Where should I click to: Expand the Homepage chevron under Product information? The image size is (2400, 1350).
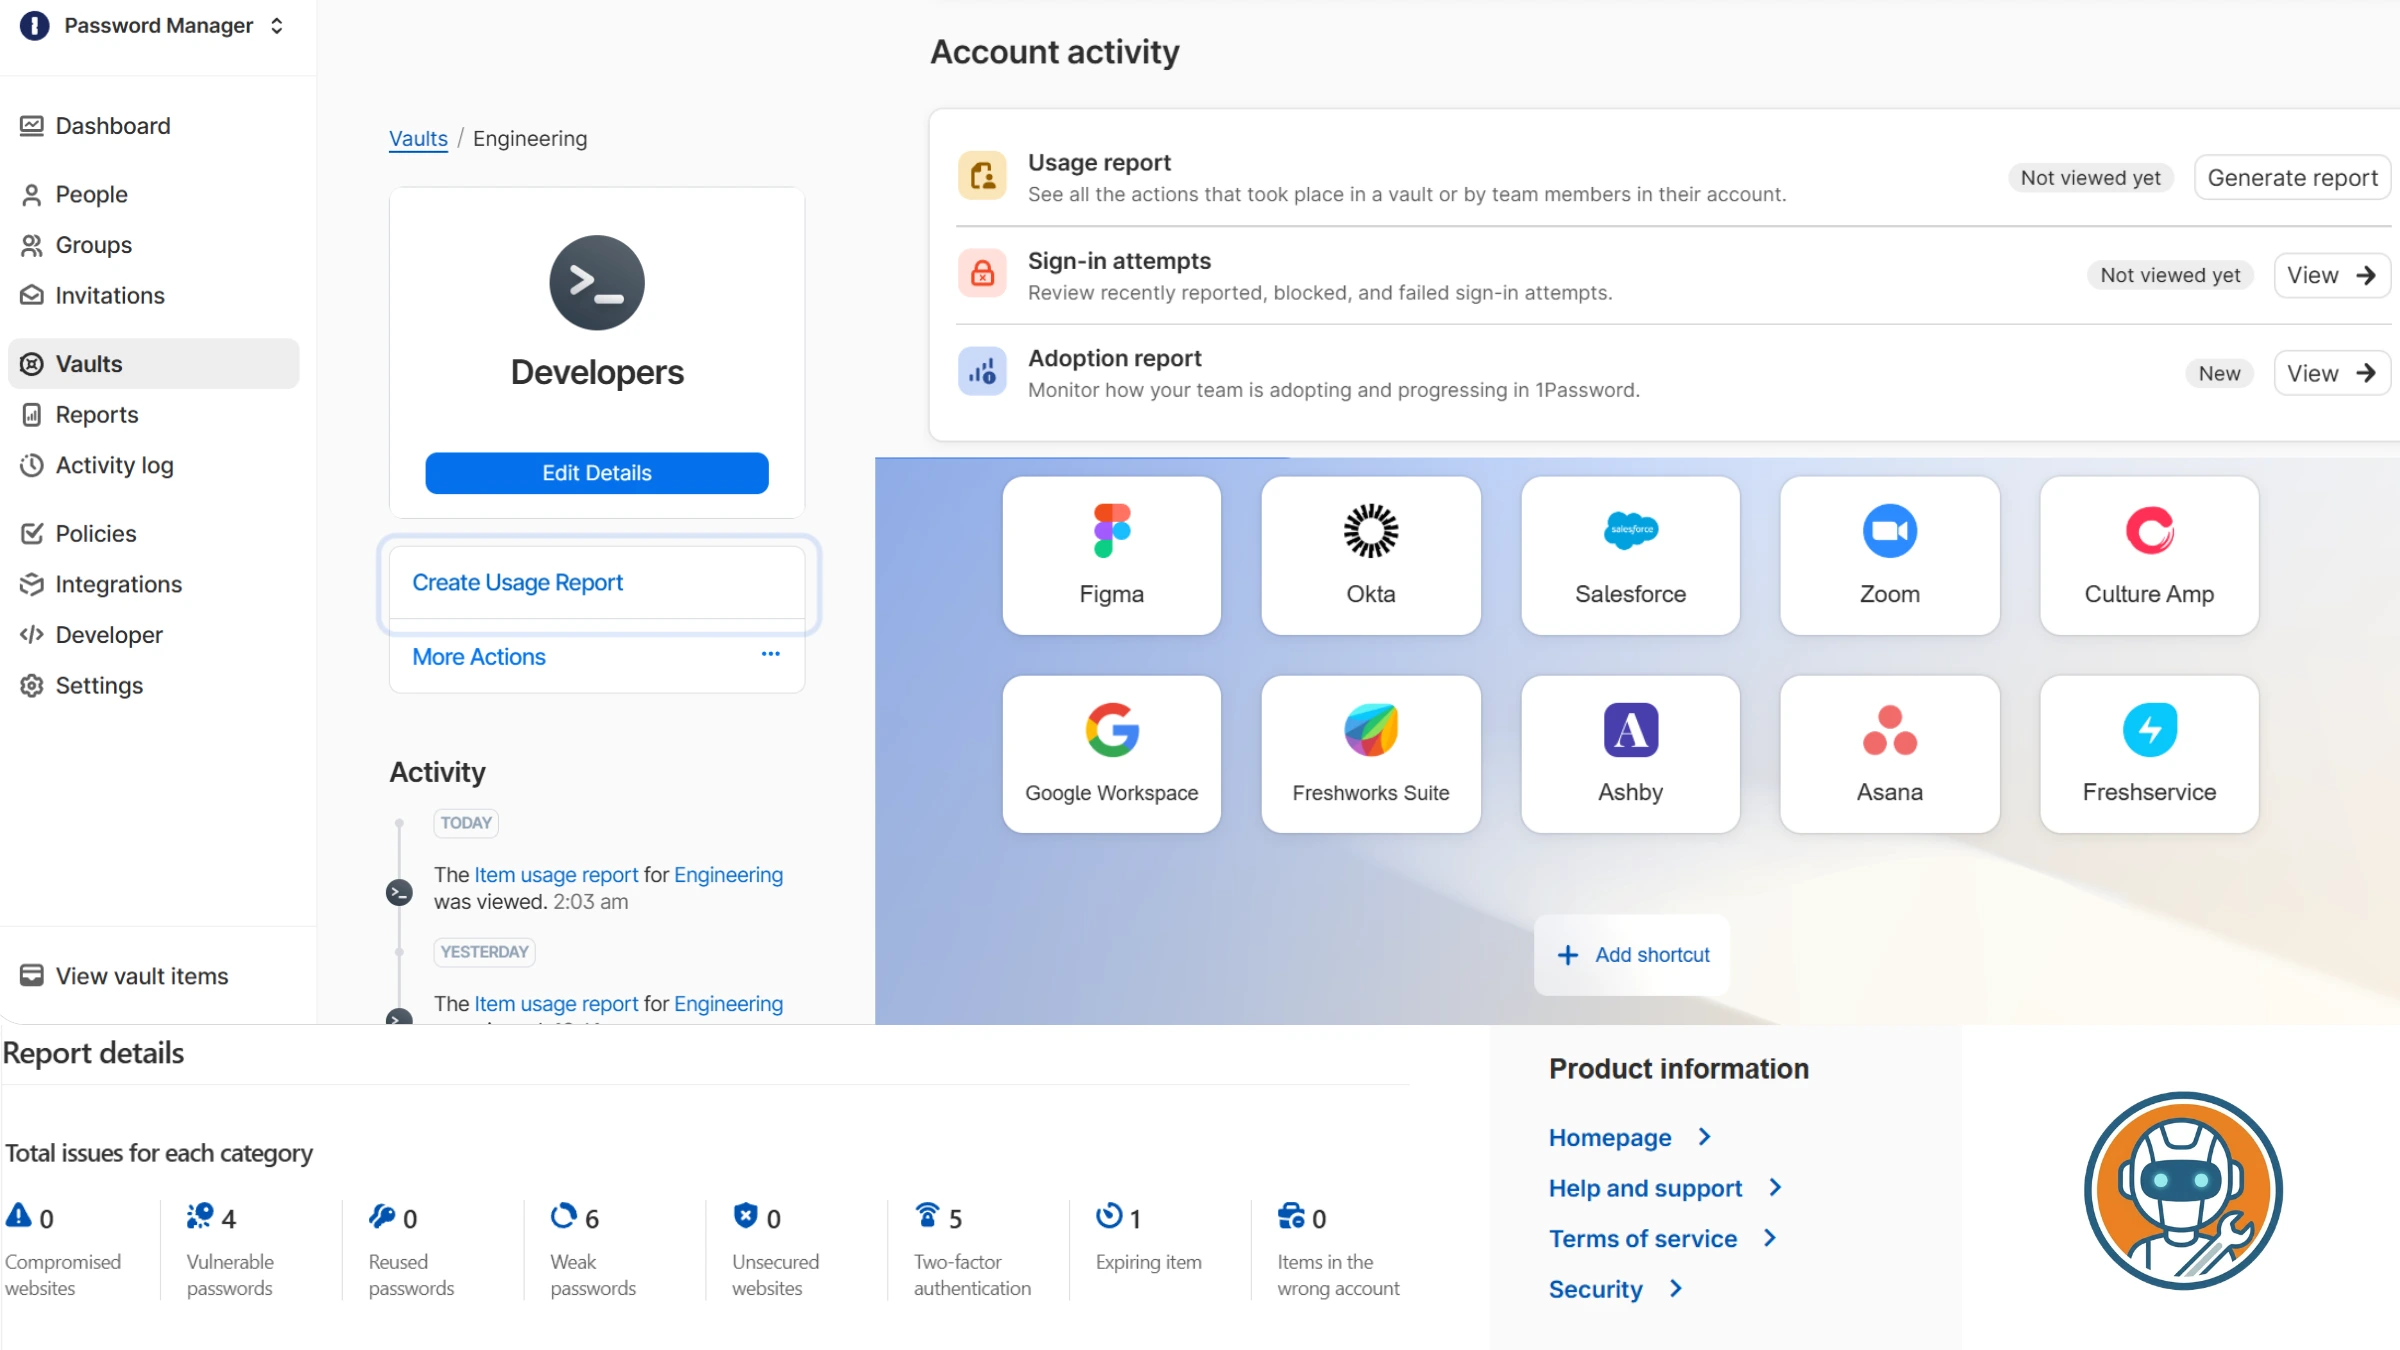(1703, 1137)
